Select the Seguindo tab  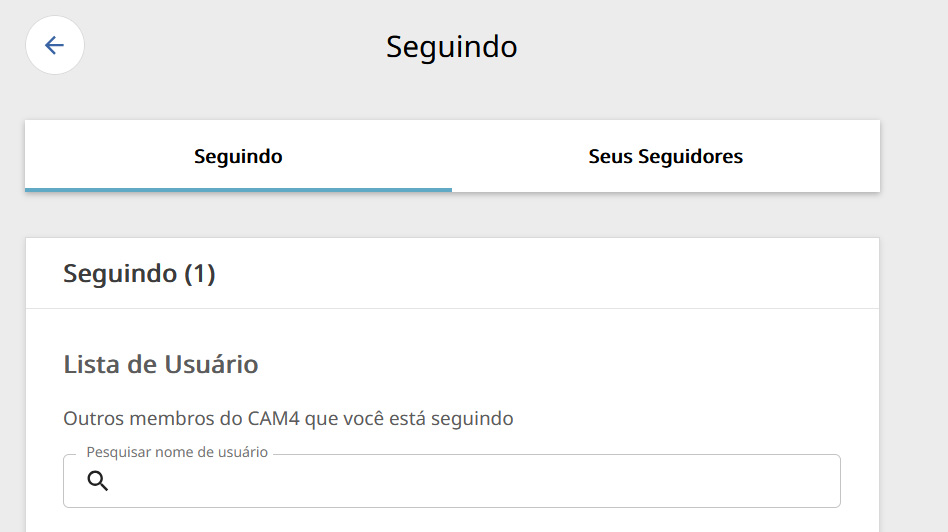(238, 156)
